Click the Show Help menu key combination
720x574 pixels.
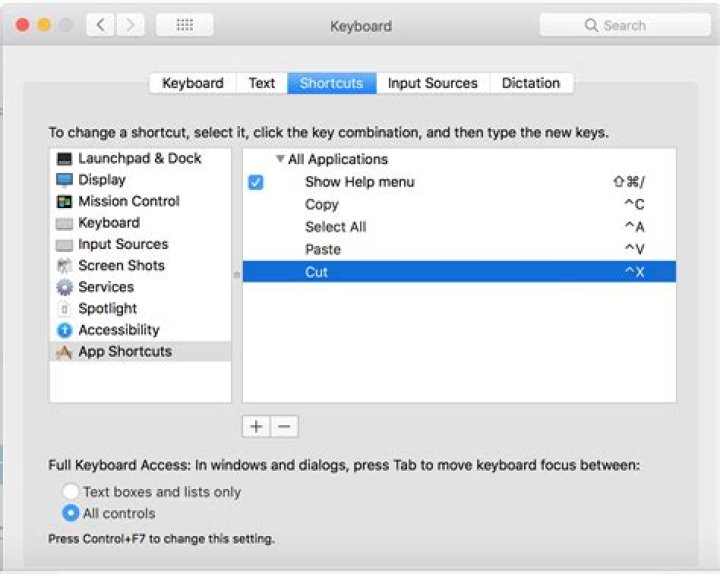(x=629, y=182)
